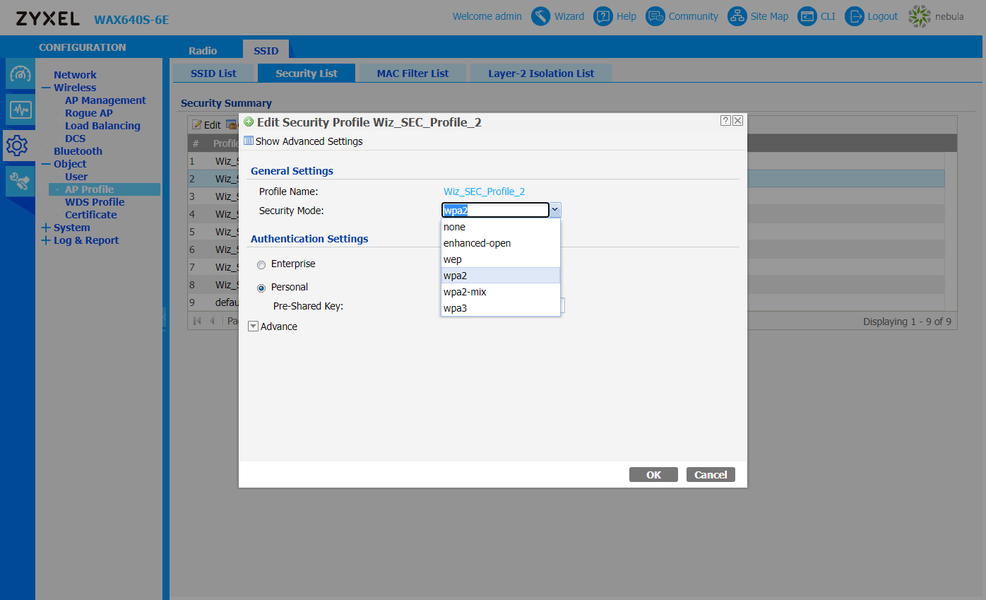
Task: Open the Dashboard sidebar icon
Action: point(20,74)
